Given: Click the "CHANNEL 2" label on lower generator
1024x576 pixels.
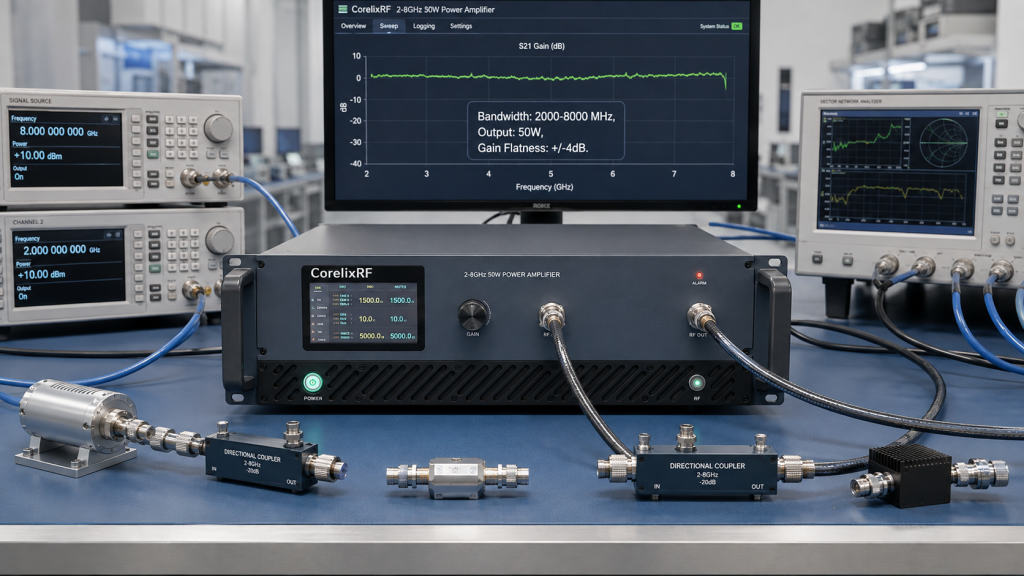Looking at the screenshot, I should pyautogui.click(x=28, y=222).
